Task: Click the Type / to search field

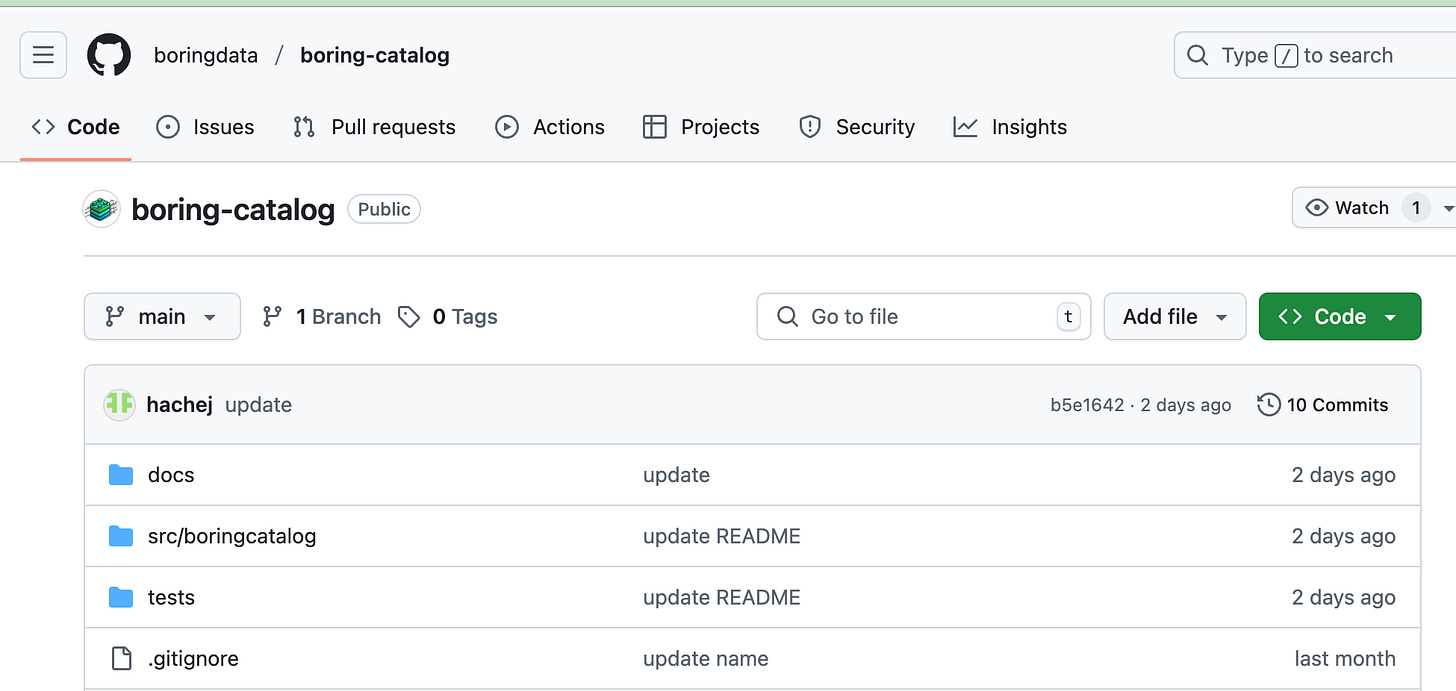Action: click(1315, 55)
